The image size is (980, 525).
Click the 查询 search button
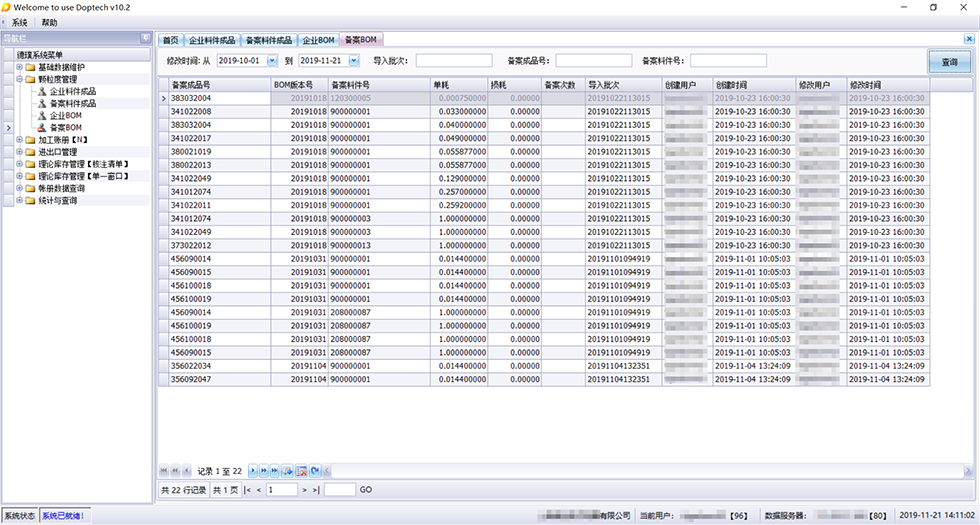click(949, 62)
